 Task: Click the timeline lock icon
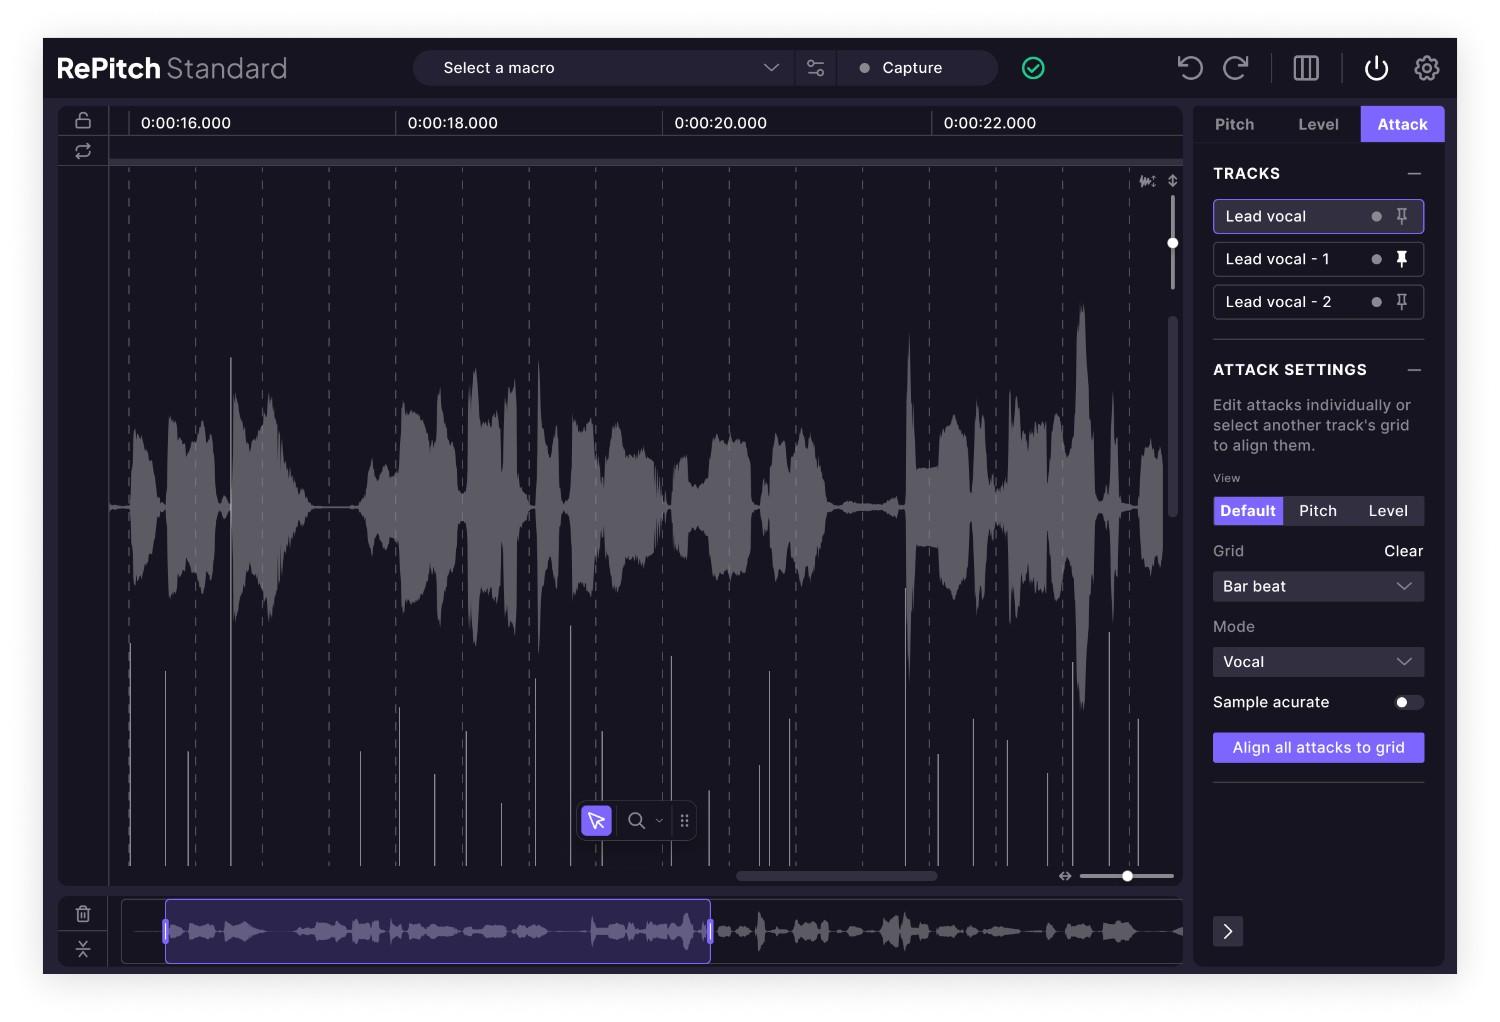click(x=83, y=121)
